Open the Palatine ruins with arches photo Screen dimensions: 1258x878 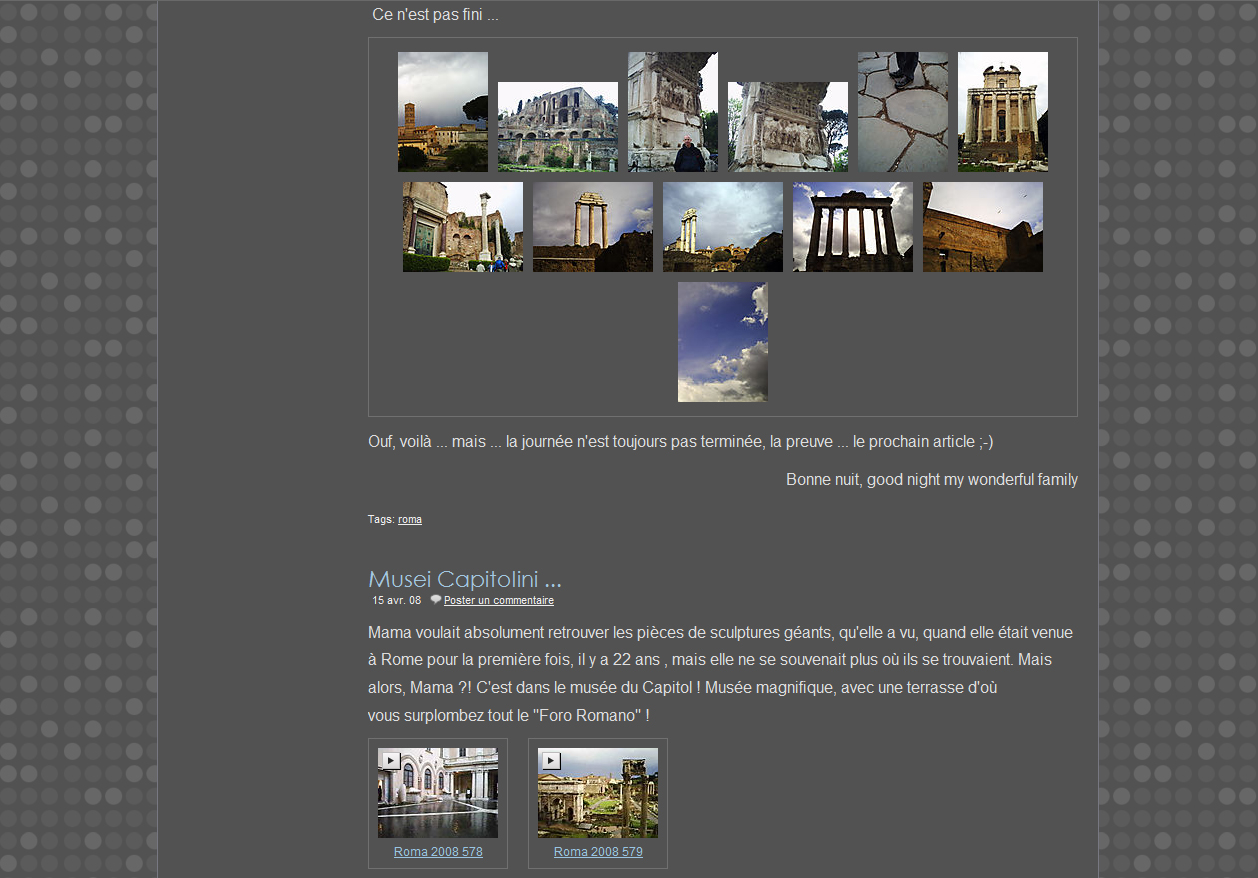(558, 127)
